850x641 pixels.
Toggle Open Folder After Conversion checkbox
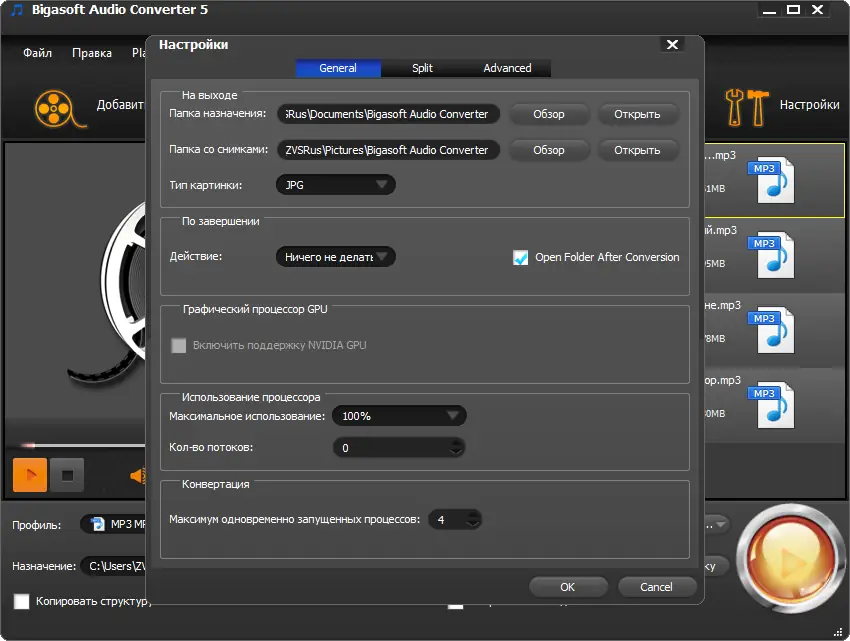(x=520, y=258)
